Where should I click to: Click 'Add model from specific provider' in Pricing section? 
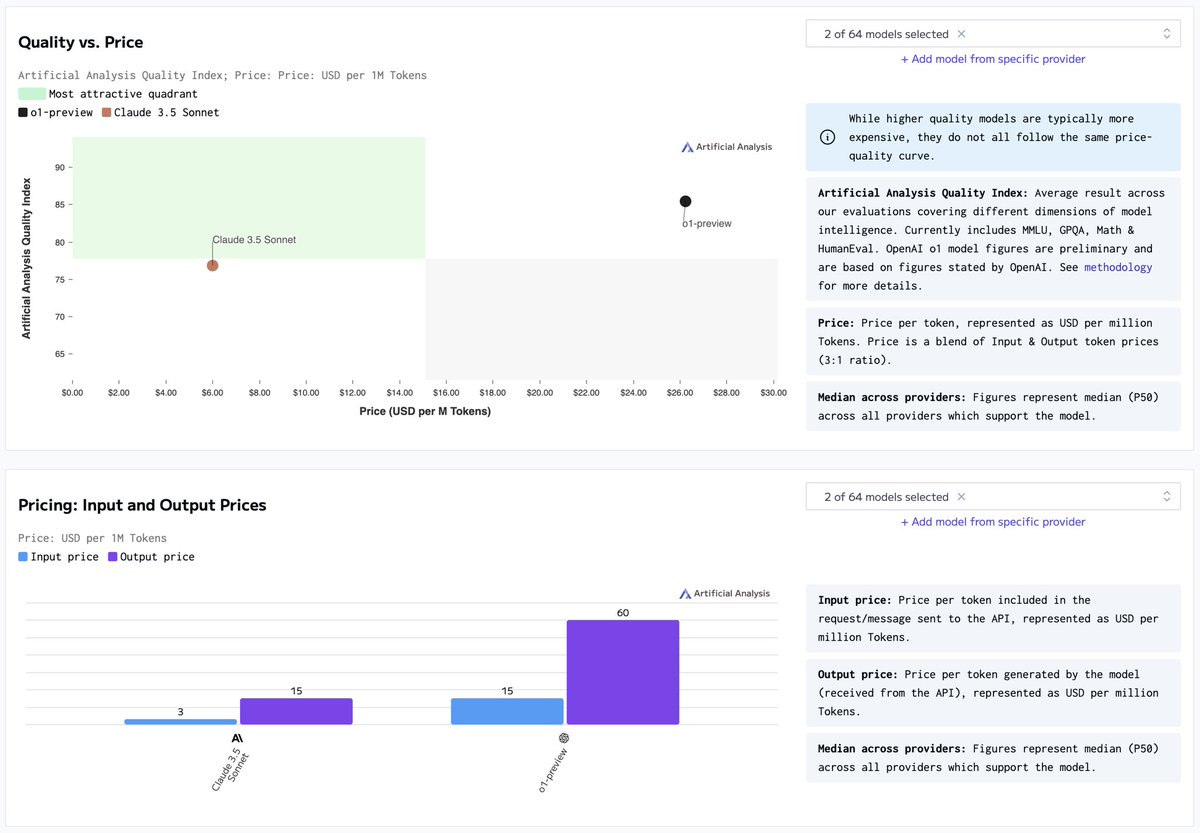coord(993,522)
